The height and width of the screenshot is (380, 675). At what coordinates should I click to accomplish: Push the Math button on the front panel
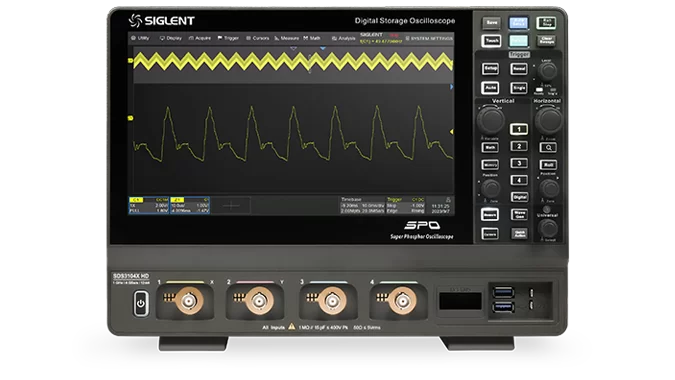[x=490, y=148]
